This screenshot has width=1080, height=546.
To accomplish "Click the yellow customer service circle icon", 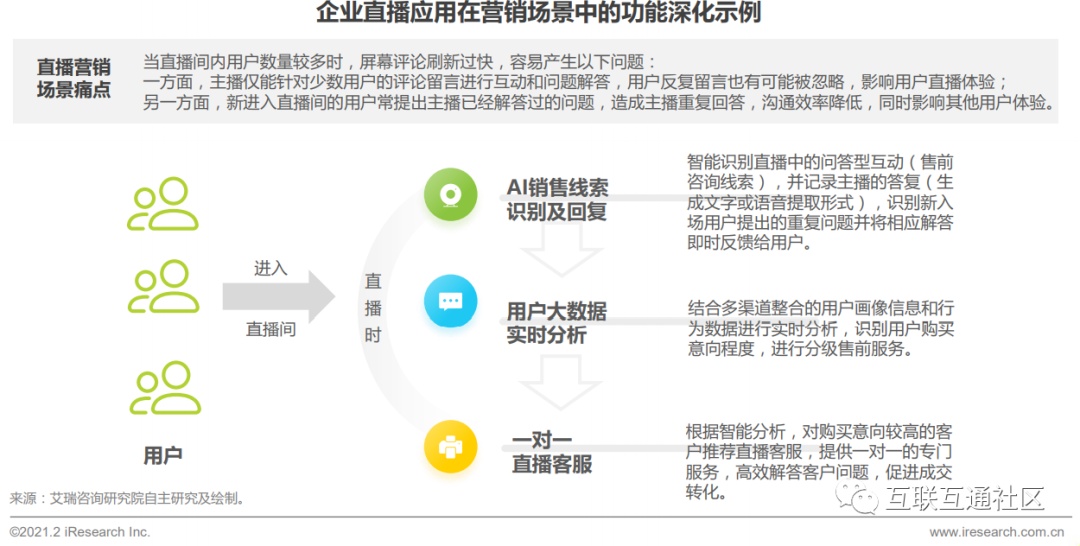I will (450, 447).
